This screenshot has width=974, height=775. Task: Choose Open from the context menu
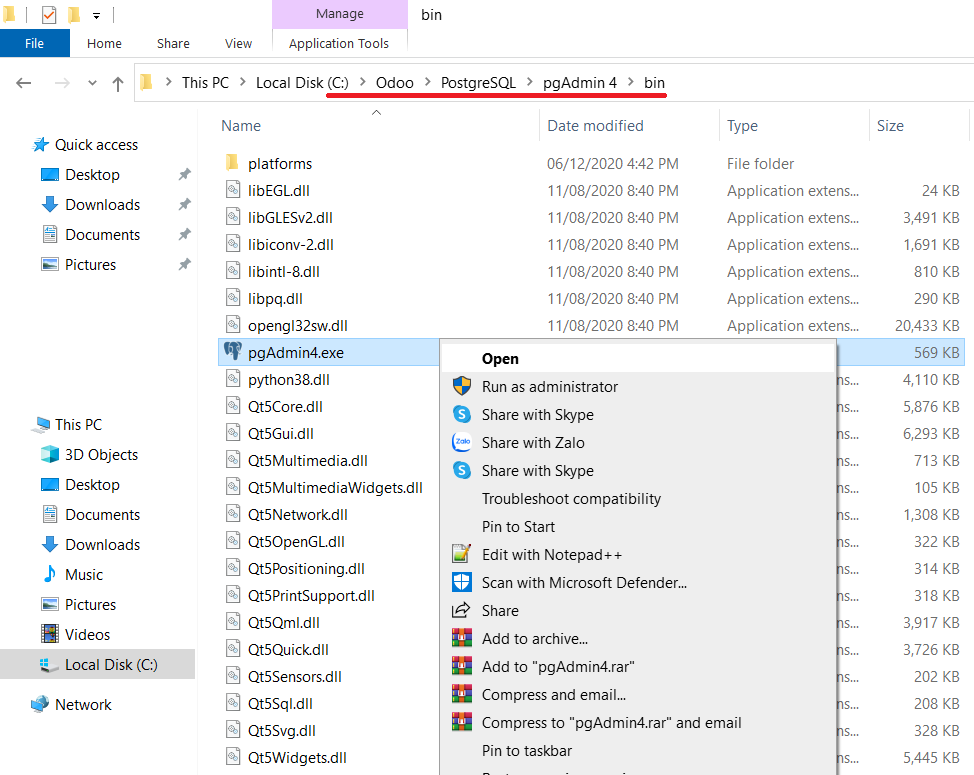click(x=637, y=358)
